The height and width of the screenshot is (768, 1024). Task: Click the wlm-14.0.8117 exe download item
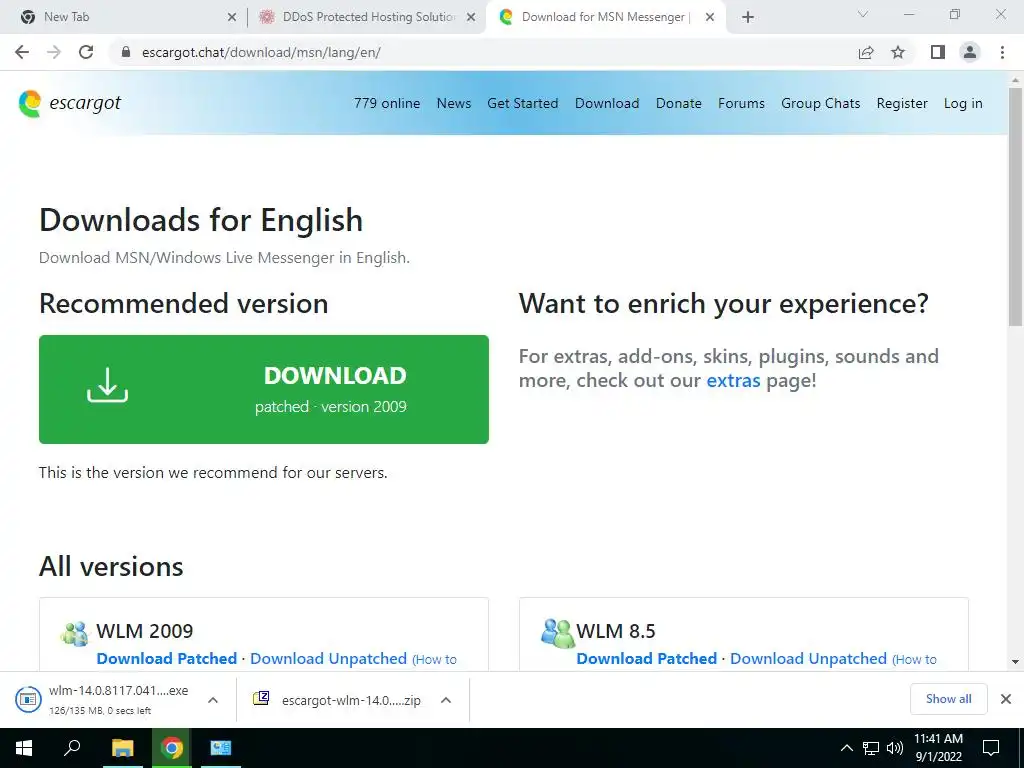(104, 699)
